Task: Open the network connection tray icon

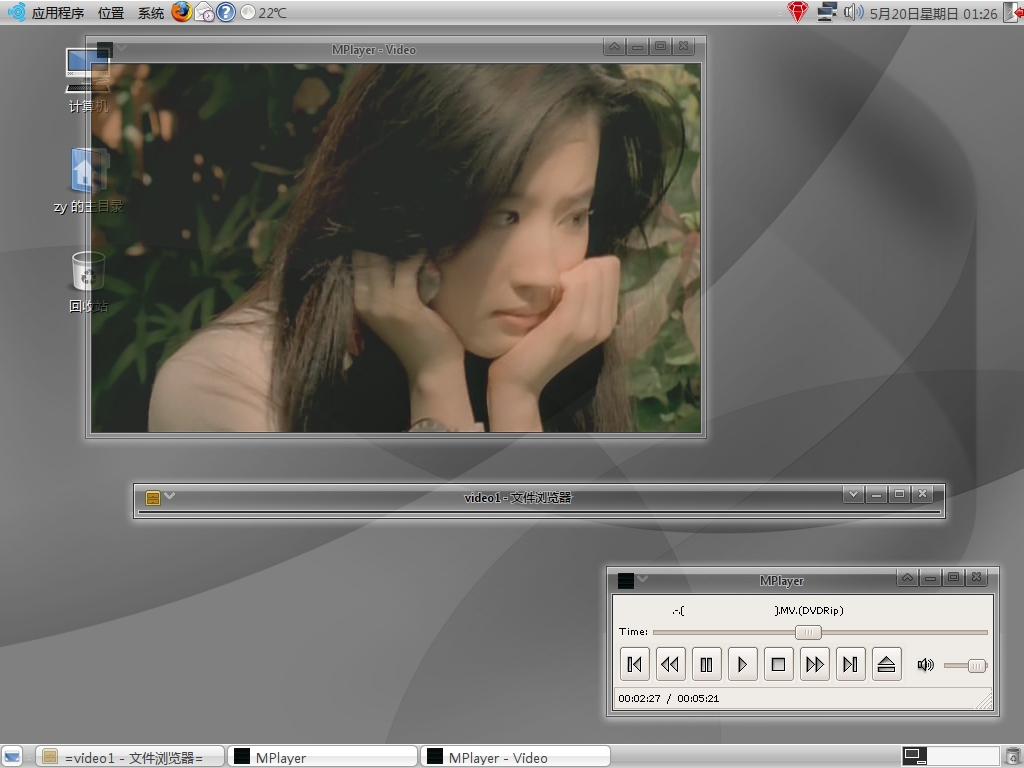Action: [827, 12]
